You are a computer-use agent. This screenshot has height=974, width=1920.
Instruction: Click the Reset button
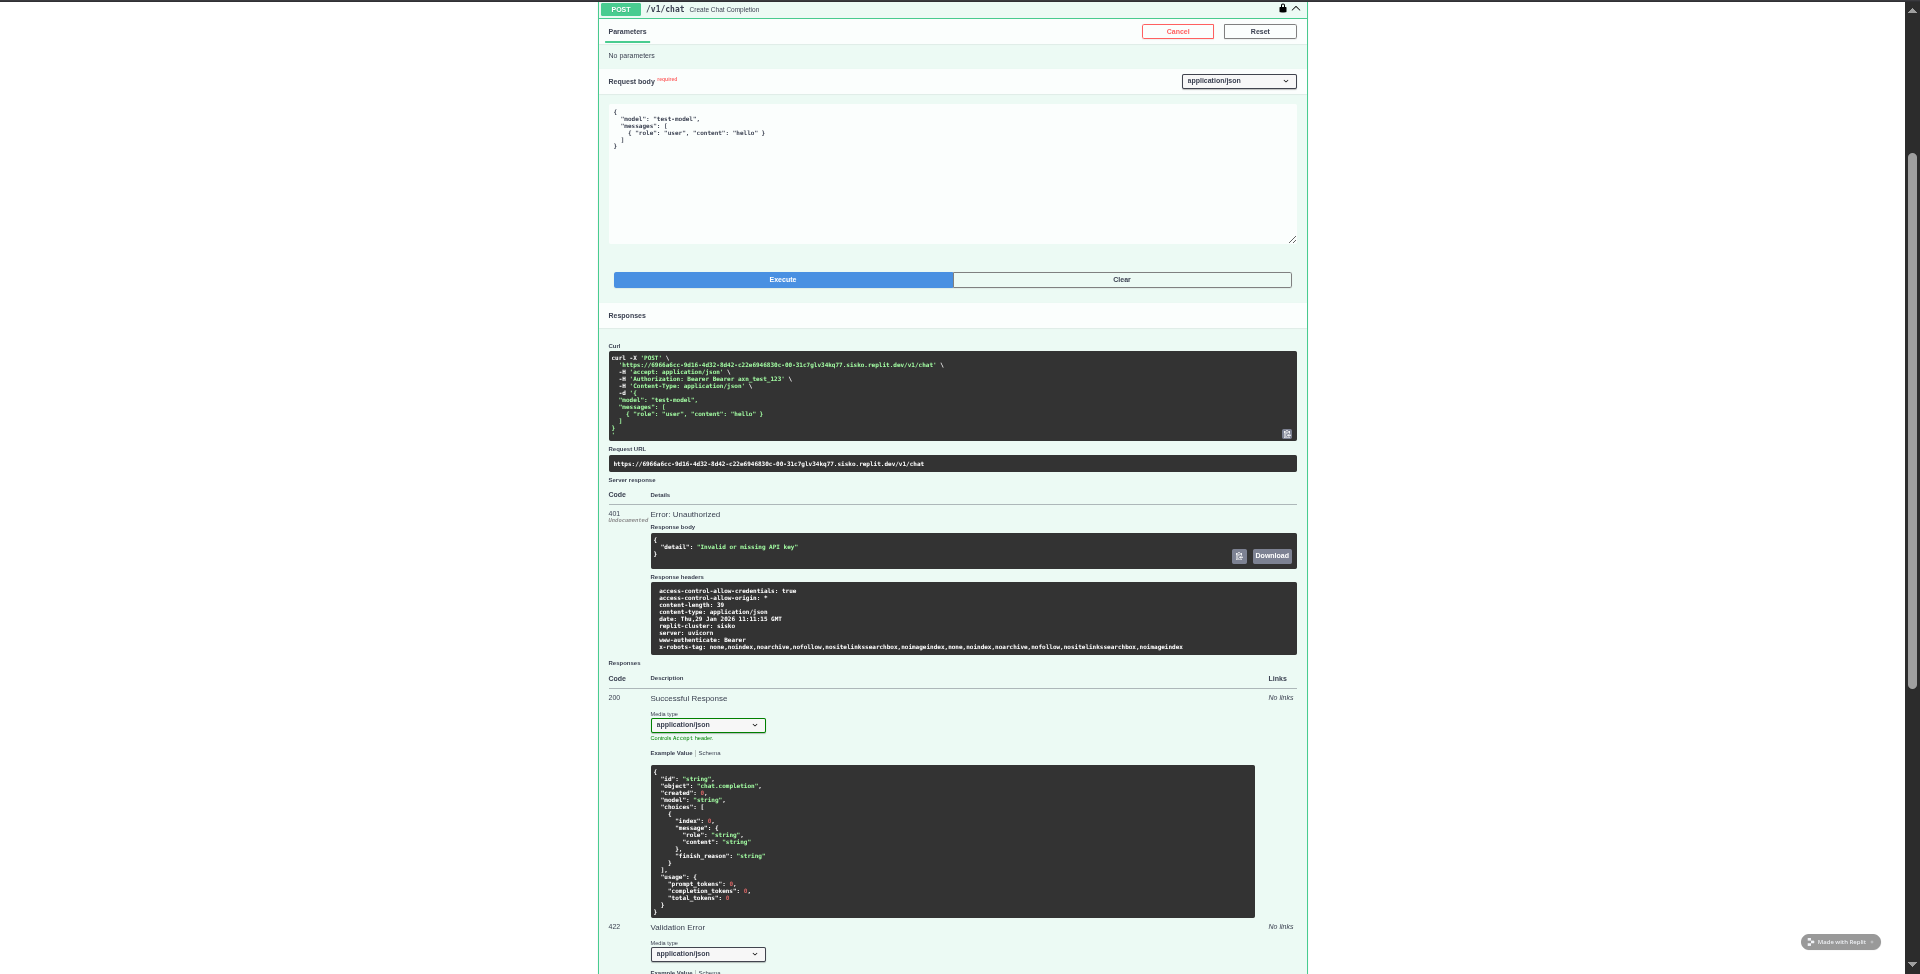pyautogui.click(x=1259, y=32)
